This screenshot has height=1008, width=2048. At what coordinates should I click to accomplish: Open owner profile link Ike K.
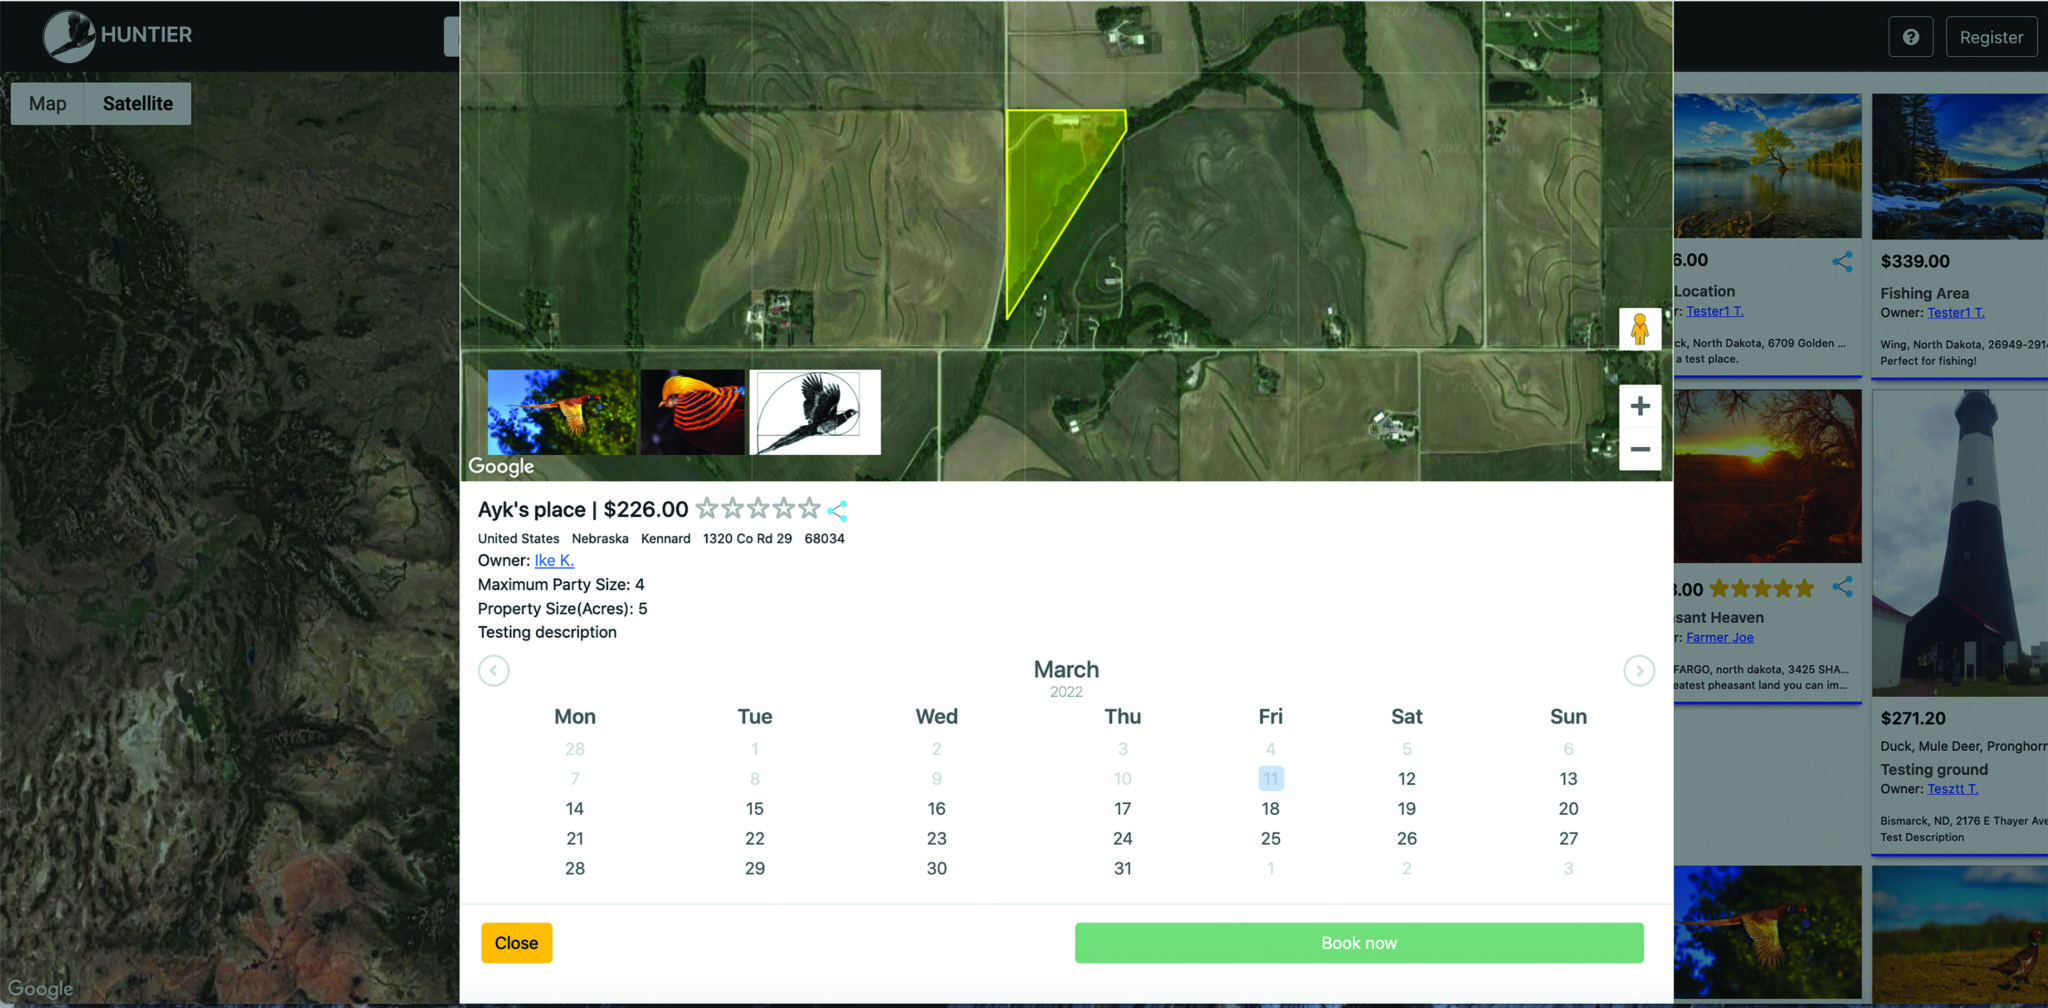[x=555, y=560]
